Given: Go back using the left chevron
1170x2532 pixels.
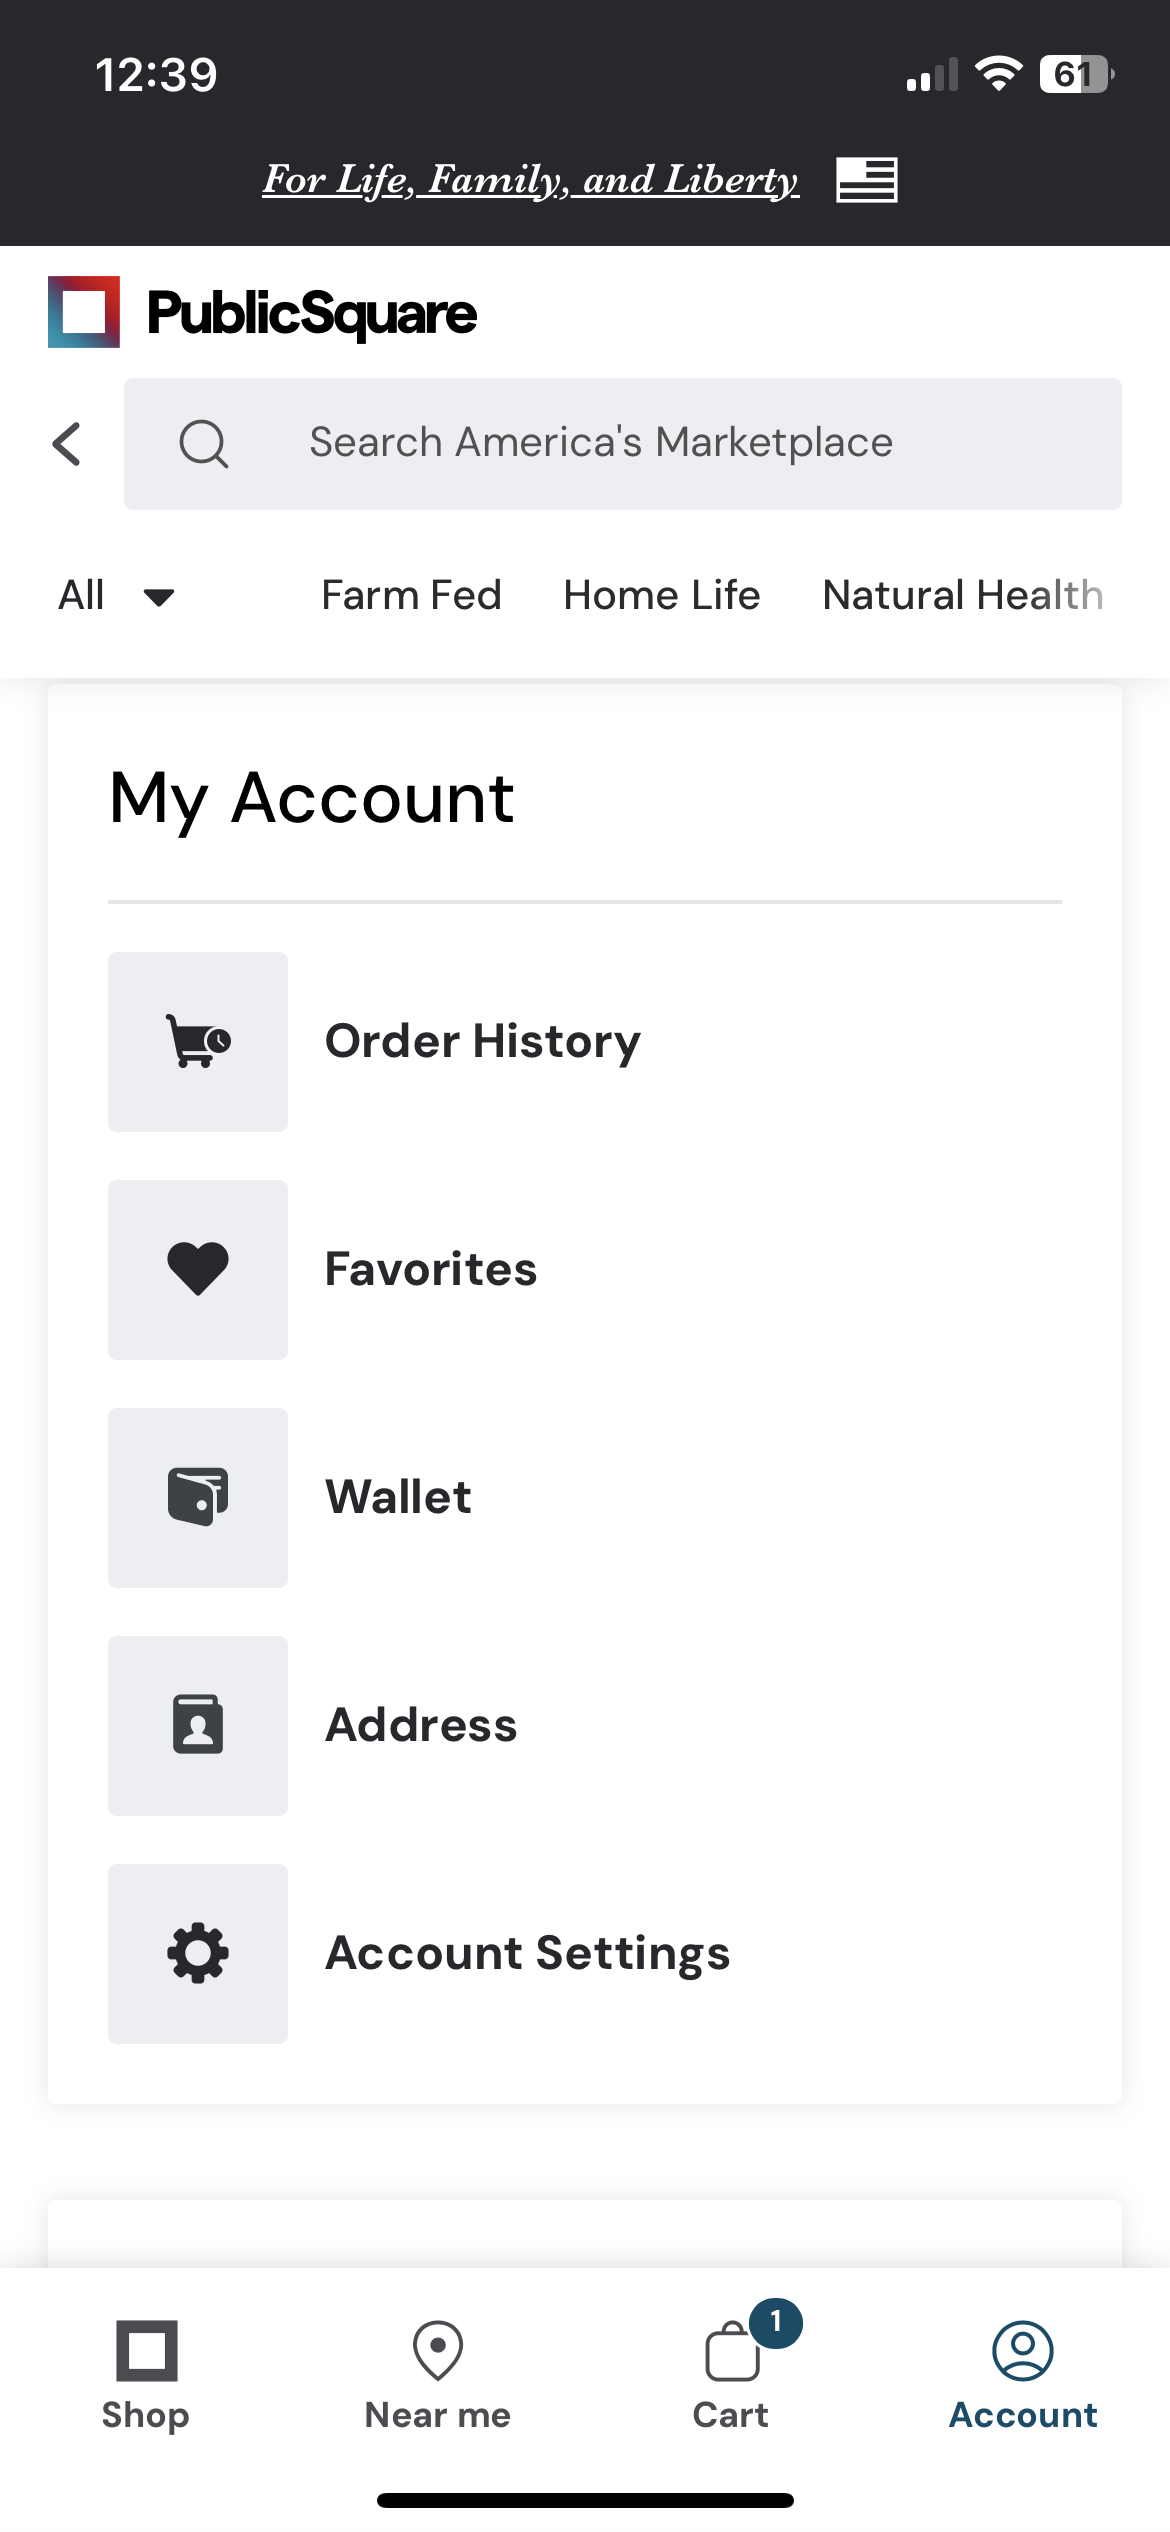Looking at the screenshot, I should [x=67, y=443].
